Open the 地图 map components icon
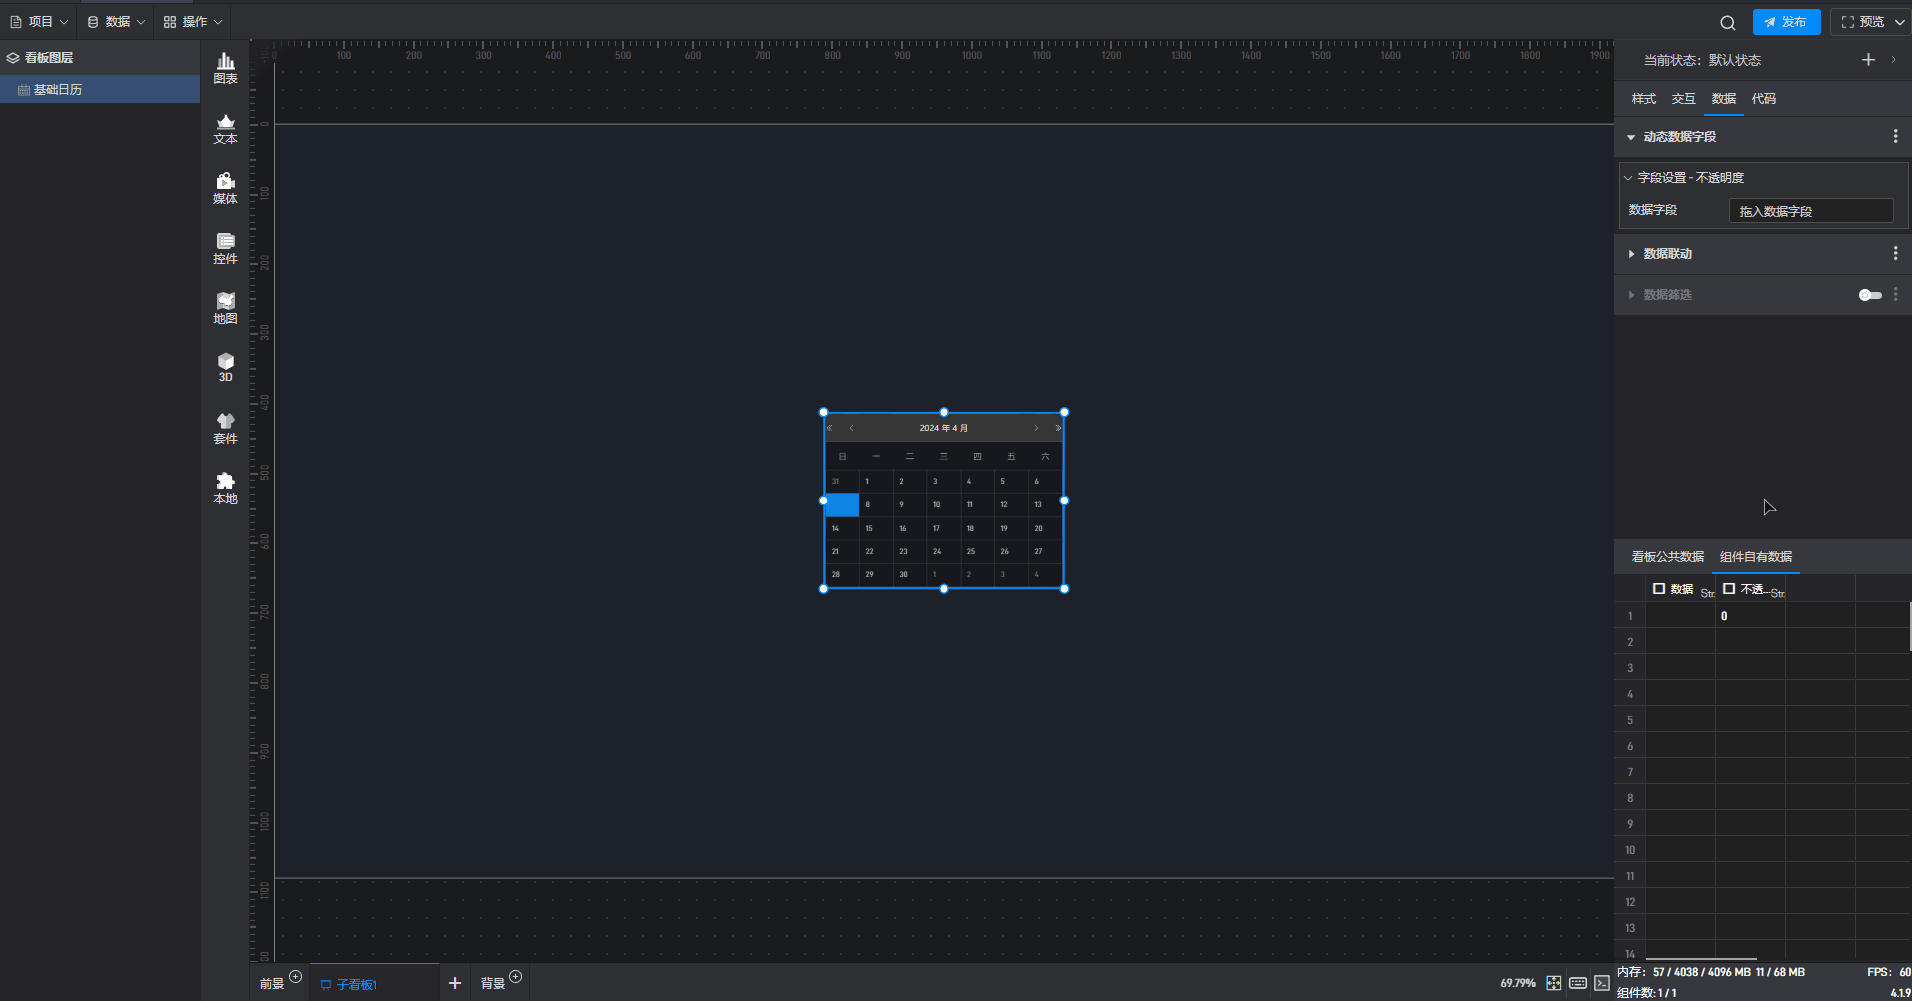Screen dimensions: 1912x1001 pos(225,308)
